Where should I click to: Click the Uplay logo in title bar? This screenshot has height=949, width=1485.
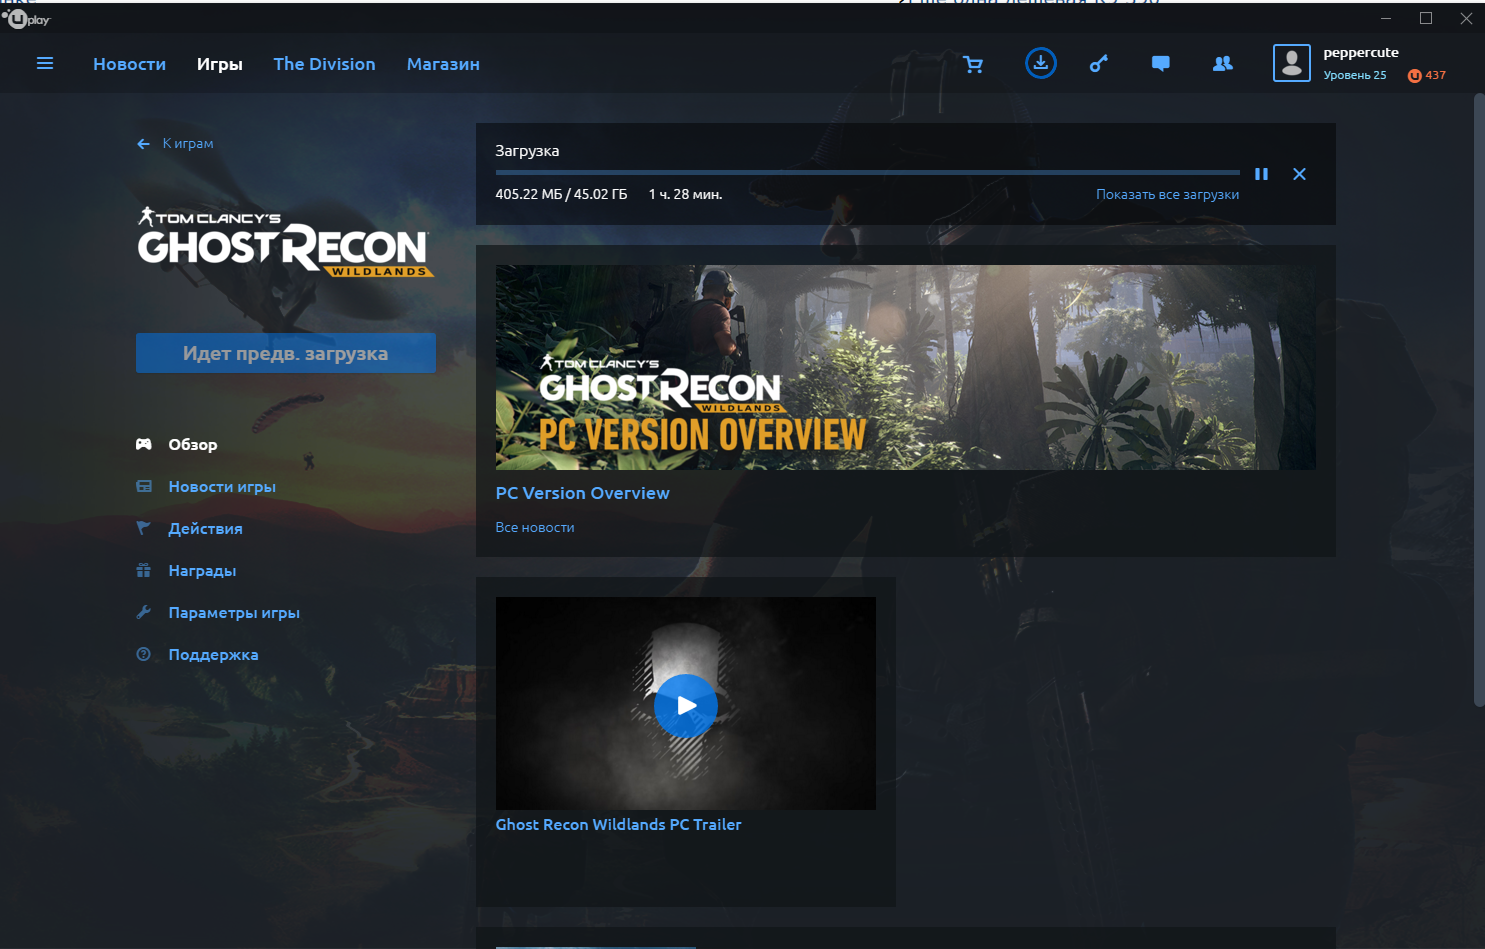(x=27, y=19)
